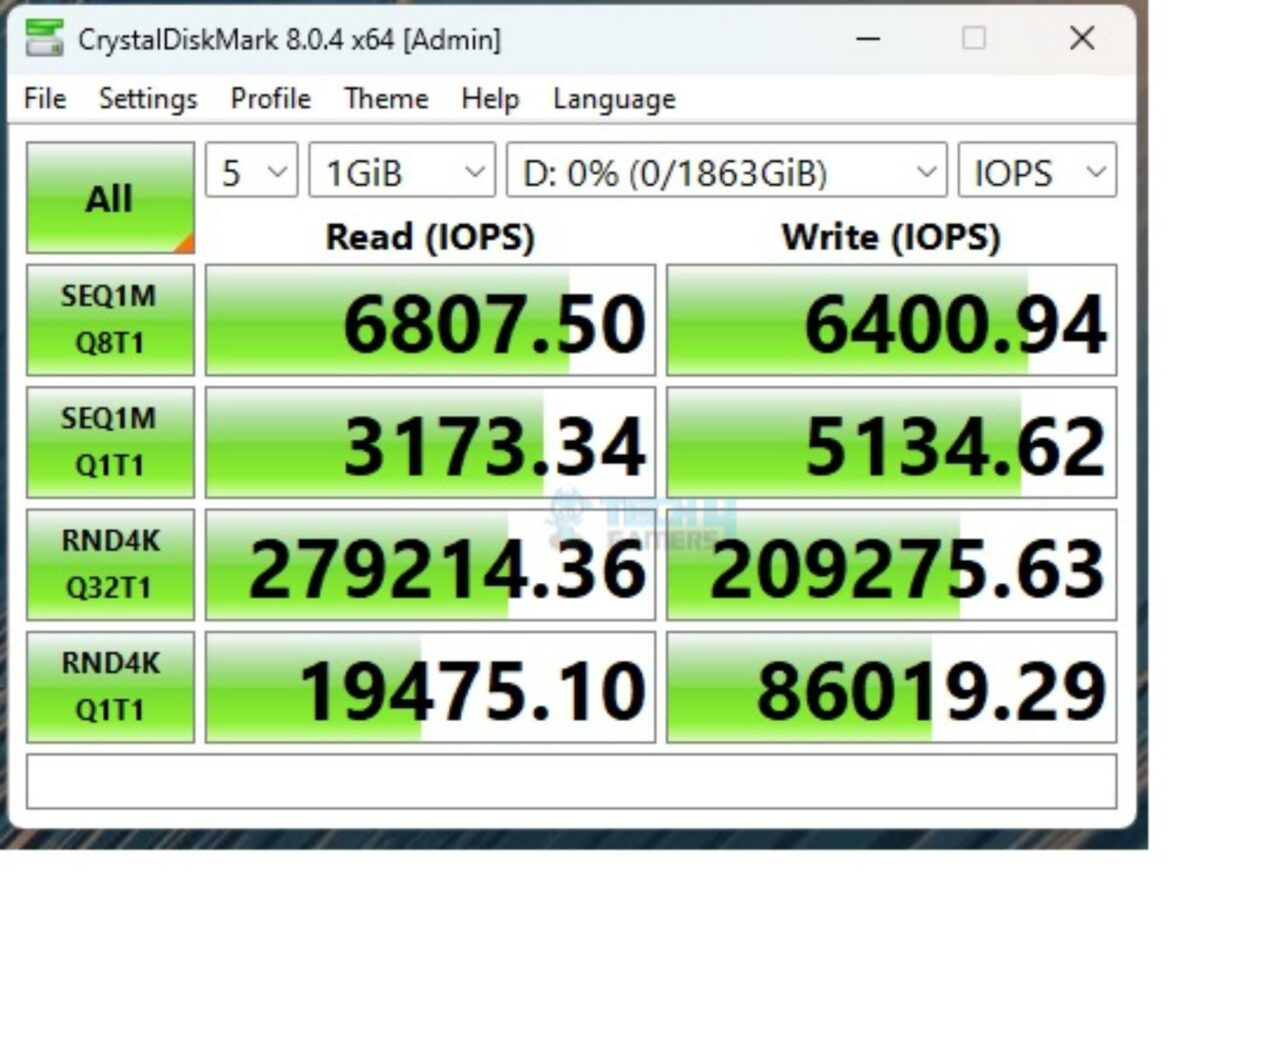Run the RND4K Q32T1 test

(x=110, y=564)
